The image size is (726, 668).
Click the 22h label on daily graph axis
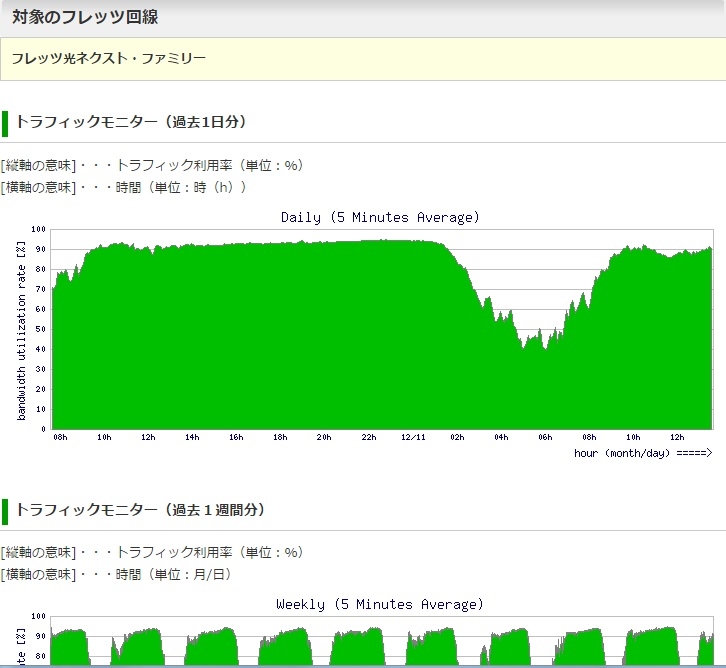(369, 437)
